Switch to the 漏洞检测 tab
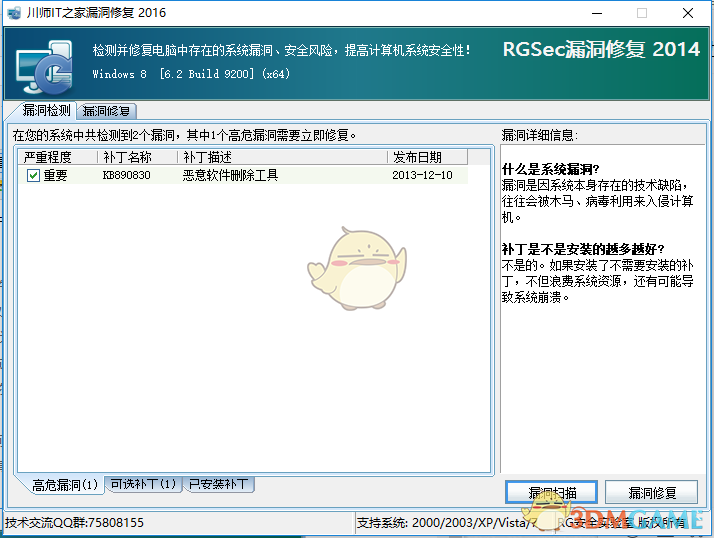This screenshot has width=714, height=538. (46, 111)
